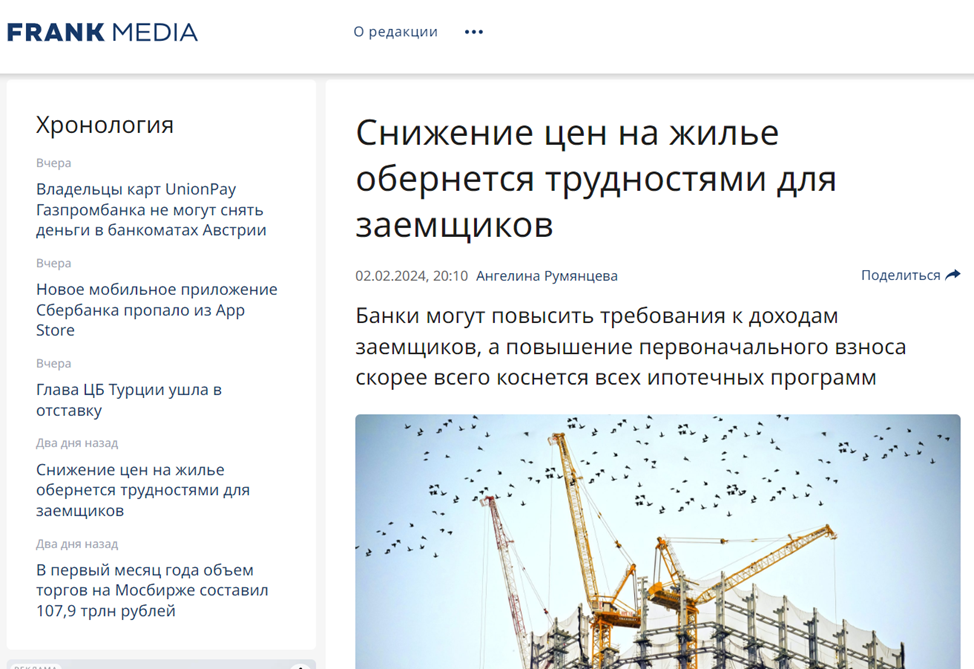Click the Поделиться link
This screenshot has width=974, height=669.
click(x=901, y=275)
